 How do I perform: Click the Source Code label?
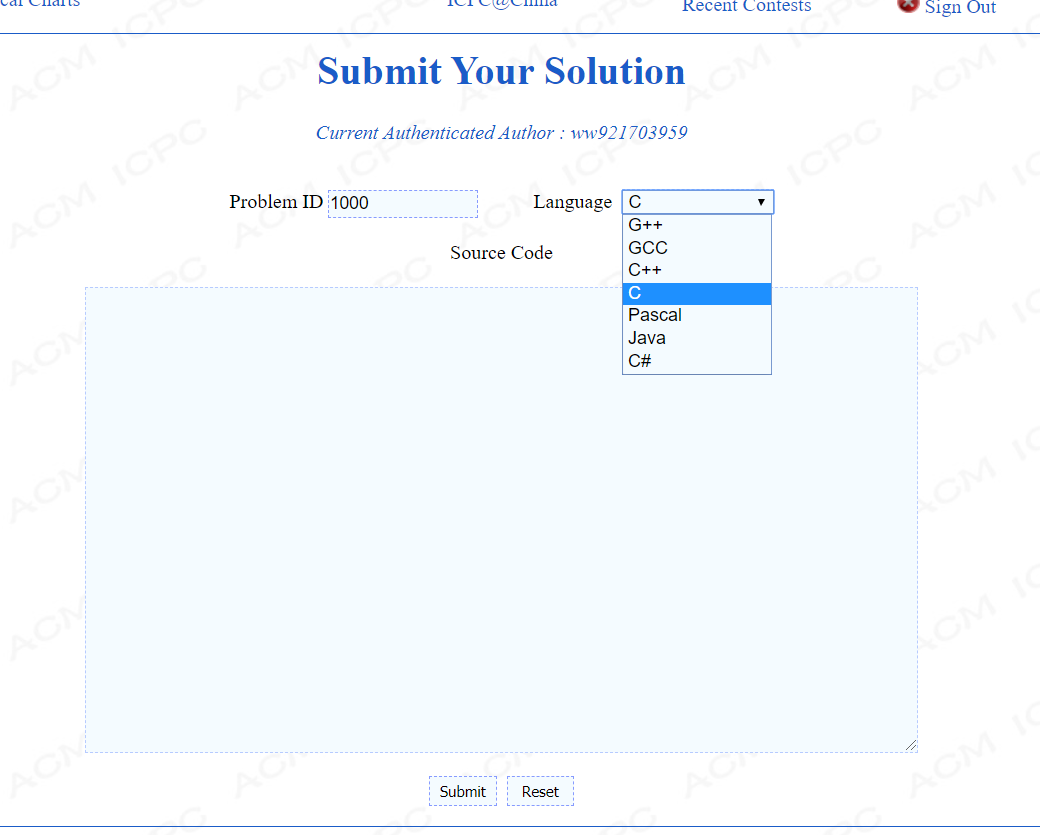(x=501, y=253)
